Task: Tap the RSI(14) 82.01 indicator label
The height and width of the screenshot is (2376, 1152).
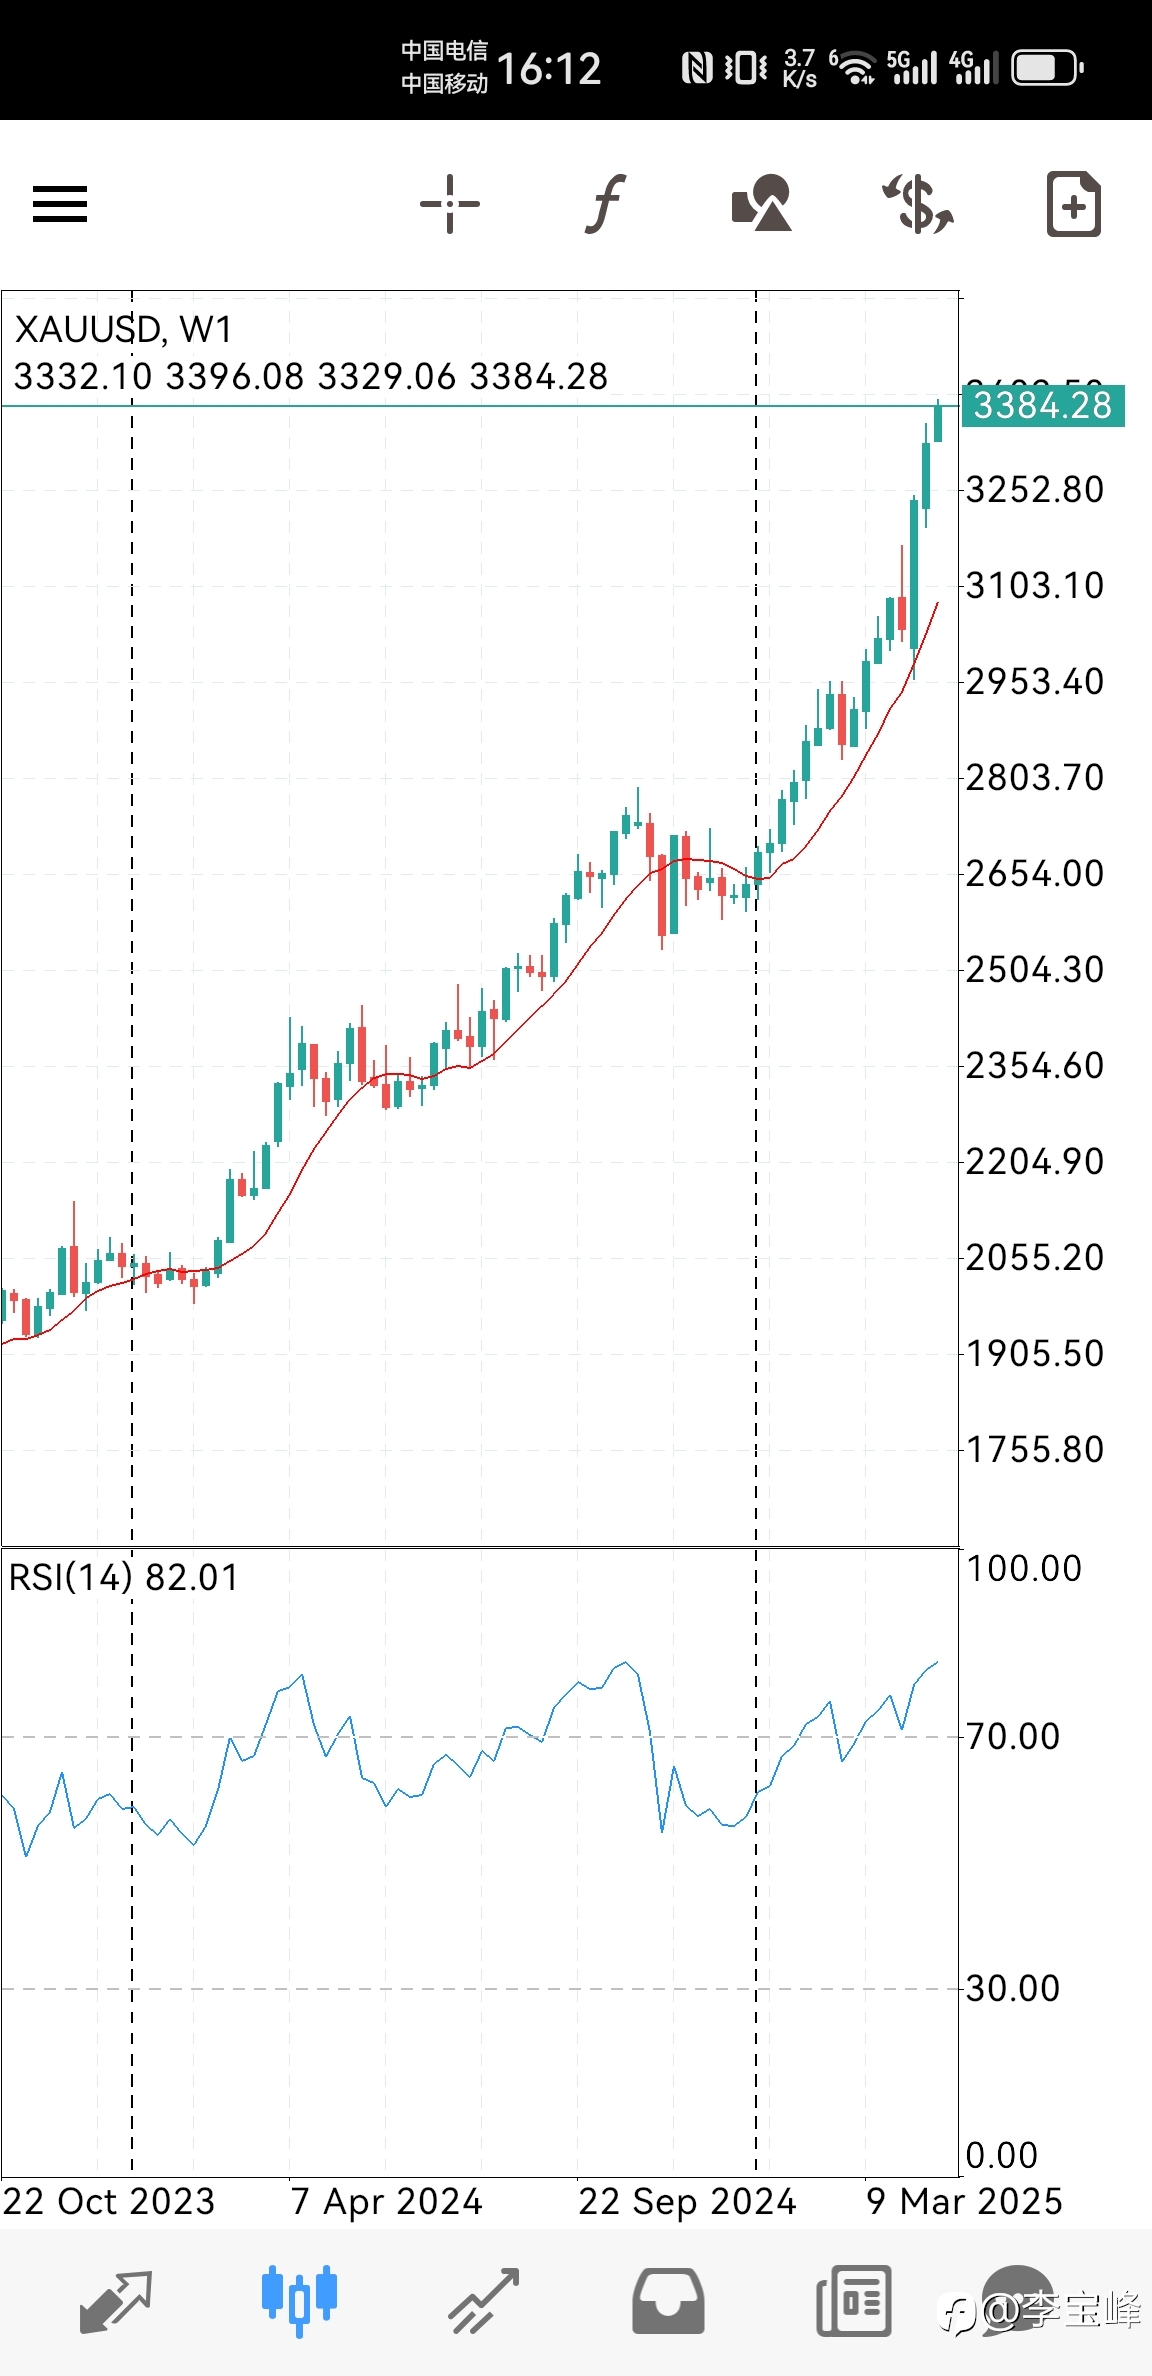Action: click(x=124, y=1578)
